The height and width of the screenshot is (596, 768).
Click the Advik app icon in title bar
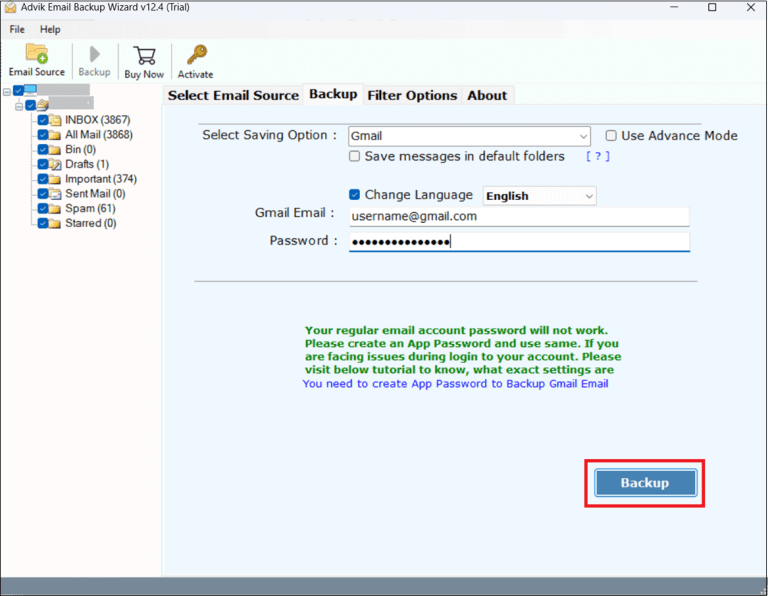point(10,7)
